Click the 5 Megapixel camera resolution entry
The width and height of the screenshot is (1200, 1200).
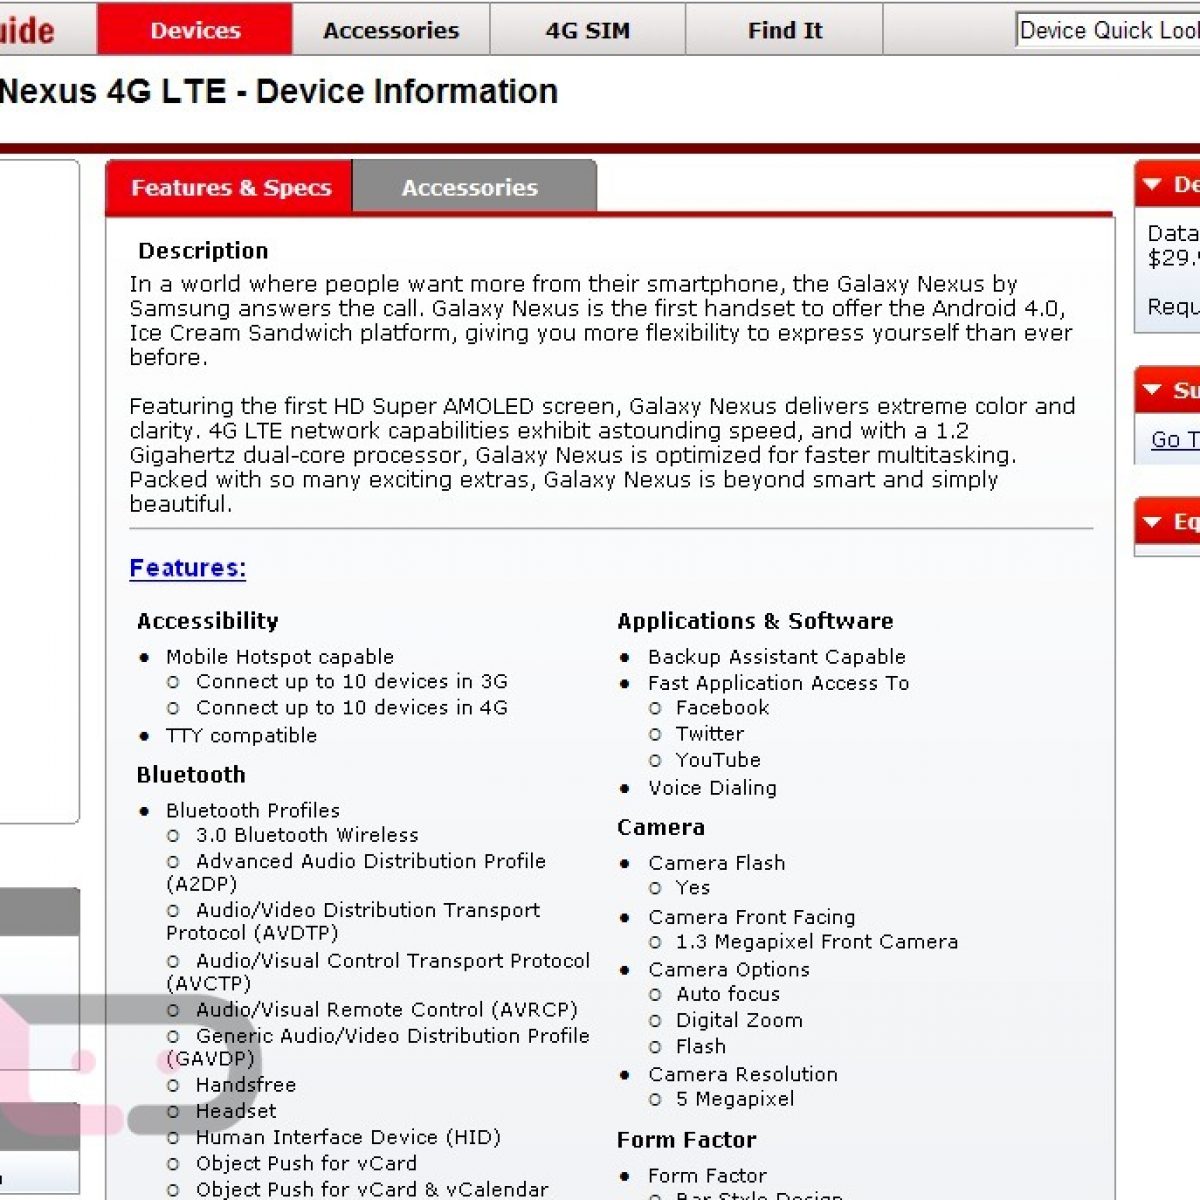coord(735,1099)
